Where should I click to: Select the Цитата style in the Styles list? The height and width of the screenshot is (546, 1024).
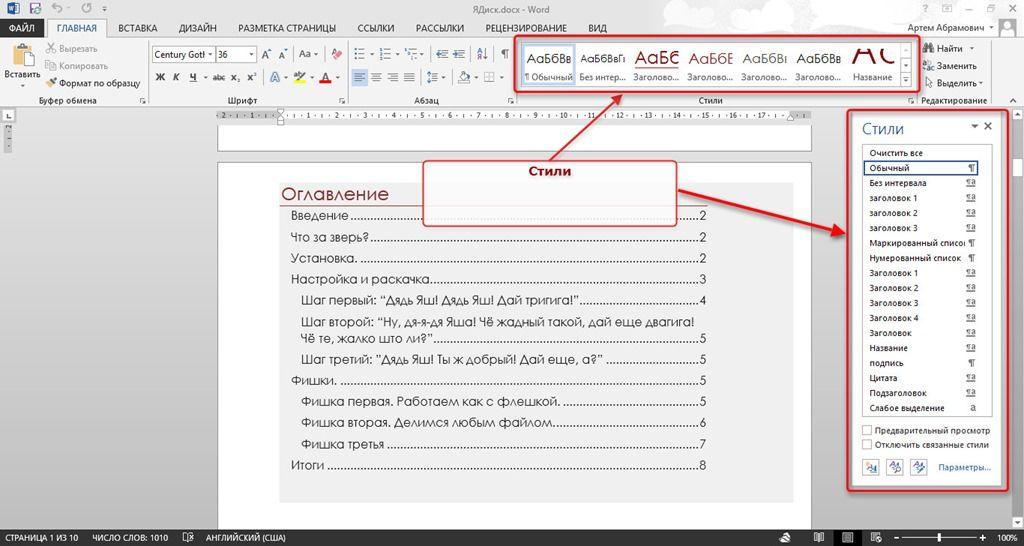click(x=883, y=378)
